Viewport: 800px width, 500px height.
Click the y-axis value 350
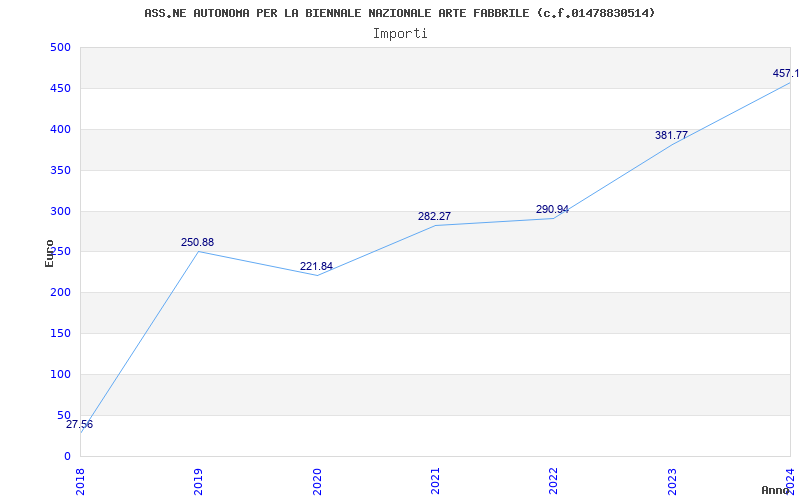(60, 170)
